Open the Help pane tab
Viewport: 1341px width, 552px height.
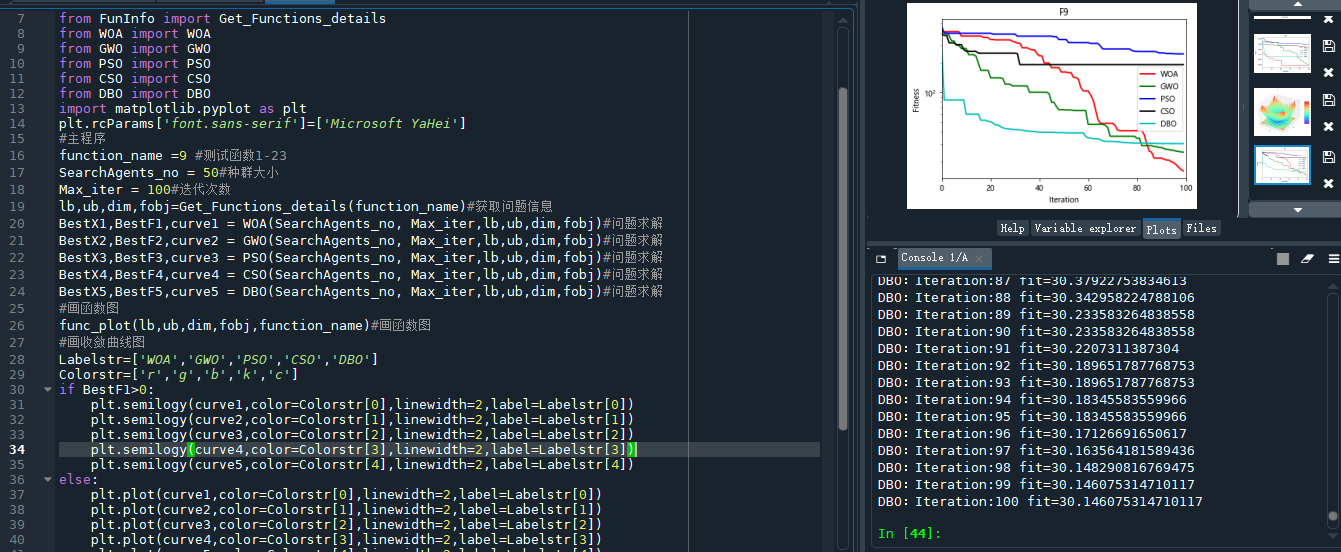1012,228
